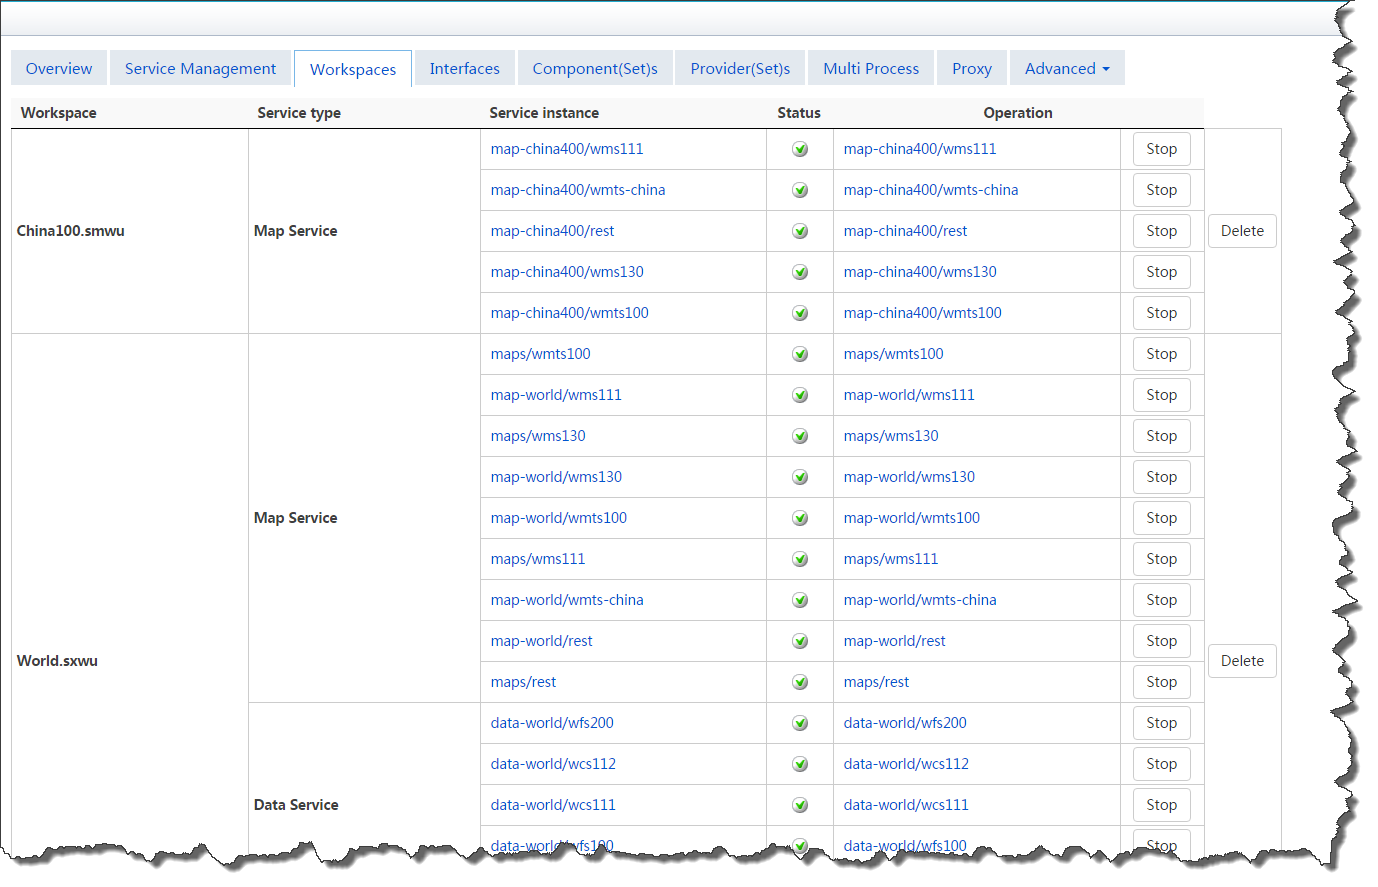Screen dimensions: 1378x887
Task: Stop the map-china400/wmts-china service
Action: click(x=1161, y=190)
